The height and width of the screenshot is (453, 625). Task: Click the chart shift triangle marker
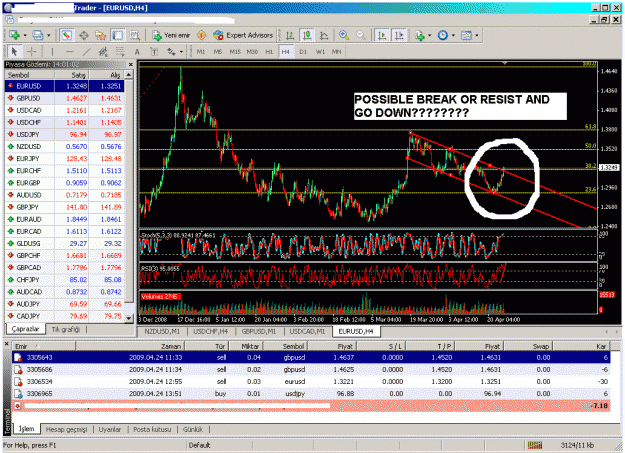(x=505, y=63)
